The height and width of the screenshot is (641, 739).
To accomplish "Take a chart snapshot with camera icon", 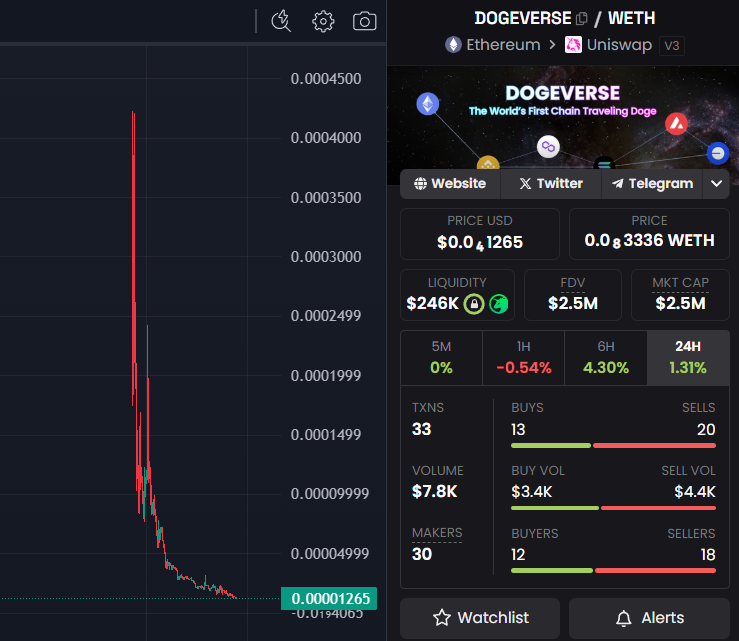I will click(365, 21).
